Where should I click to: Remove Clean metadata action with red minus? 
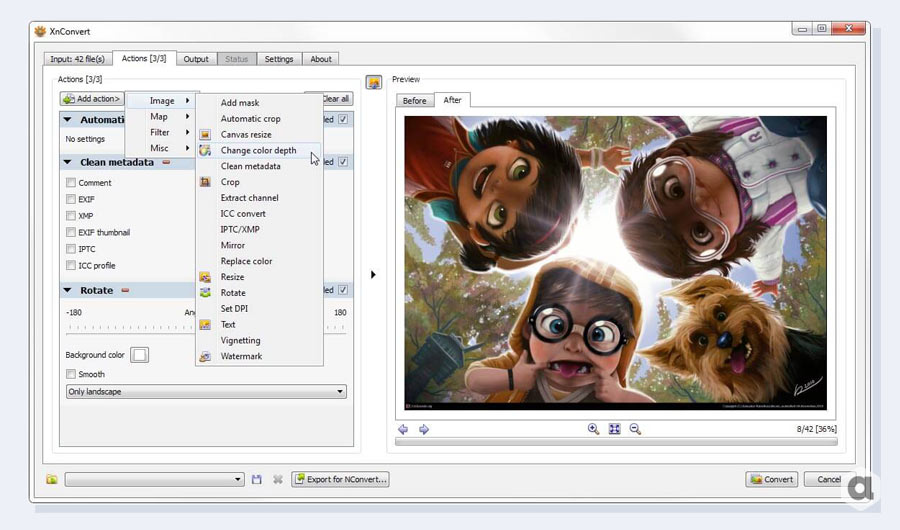tap(166, 162)
